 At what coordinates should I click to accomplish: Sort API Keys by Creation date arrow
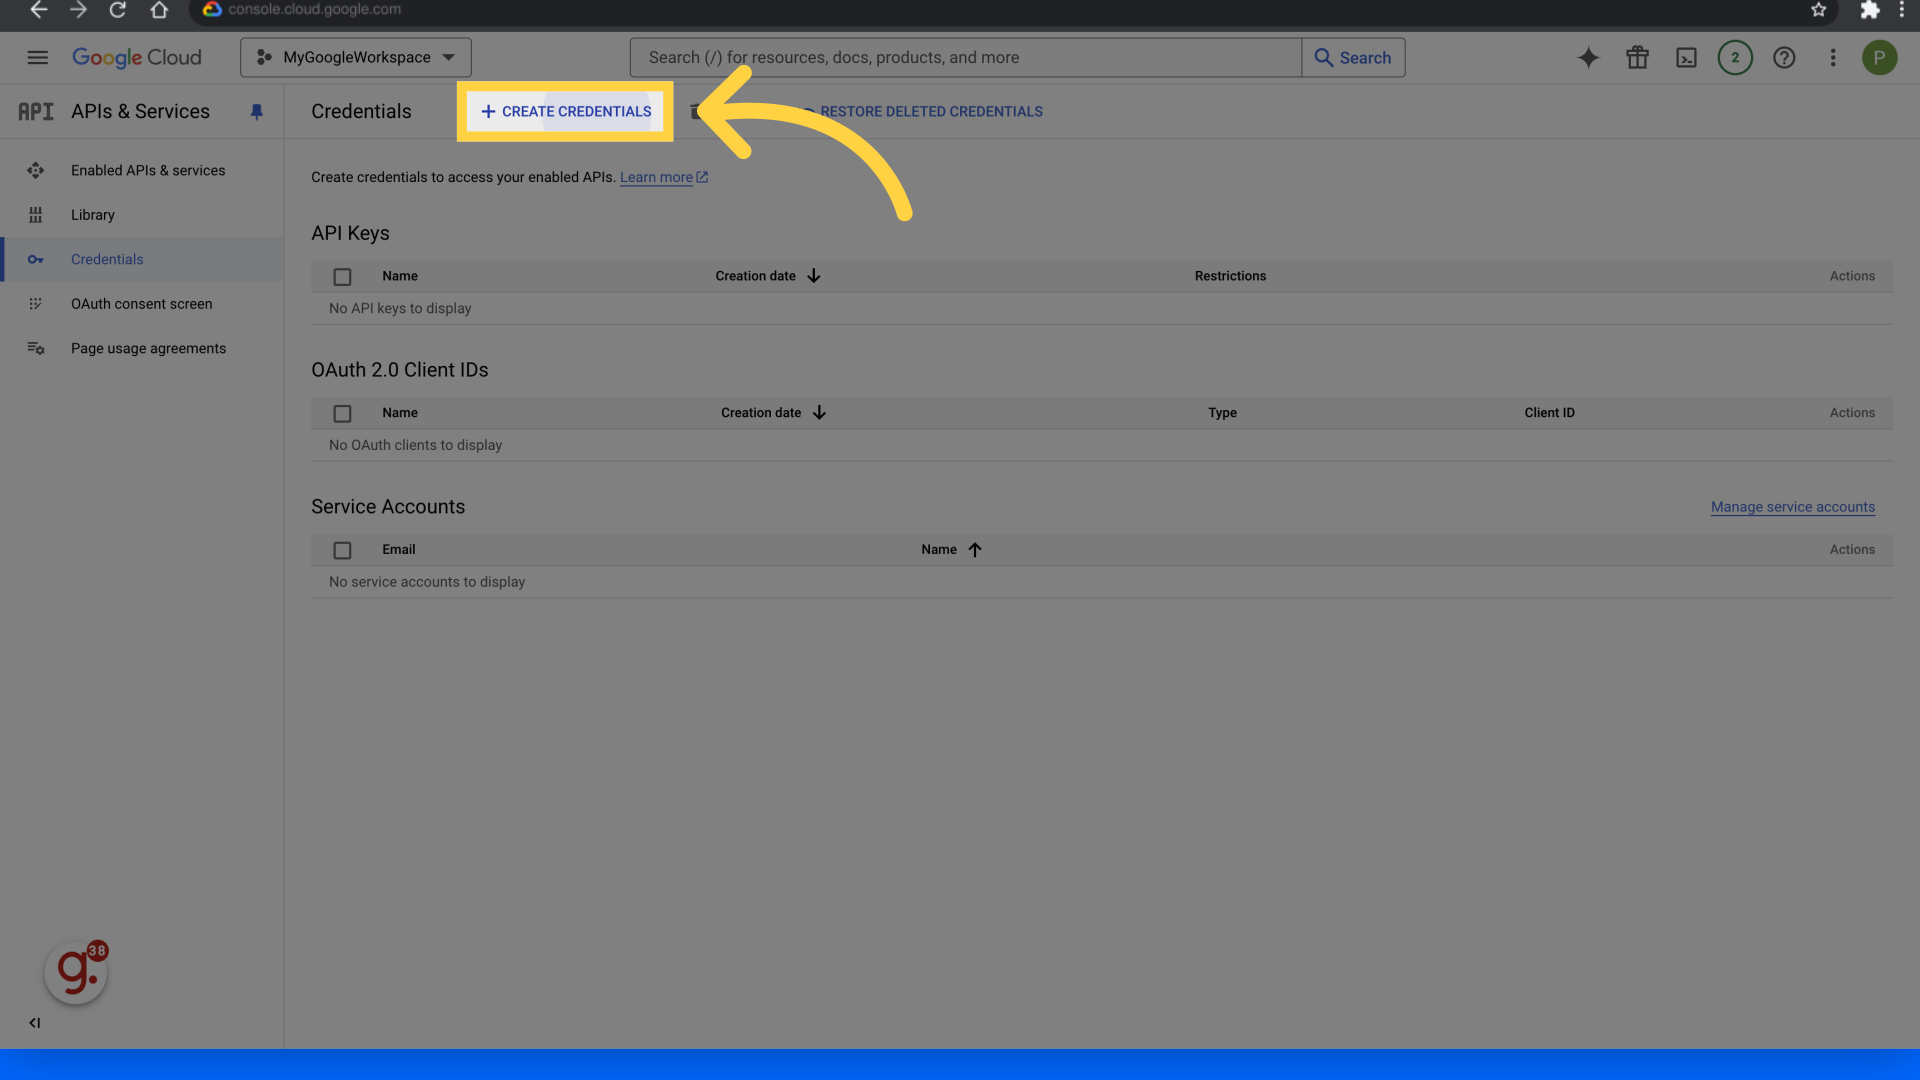pos(814,276)
